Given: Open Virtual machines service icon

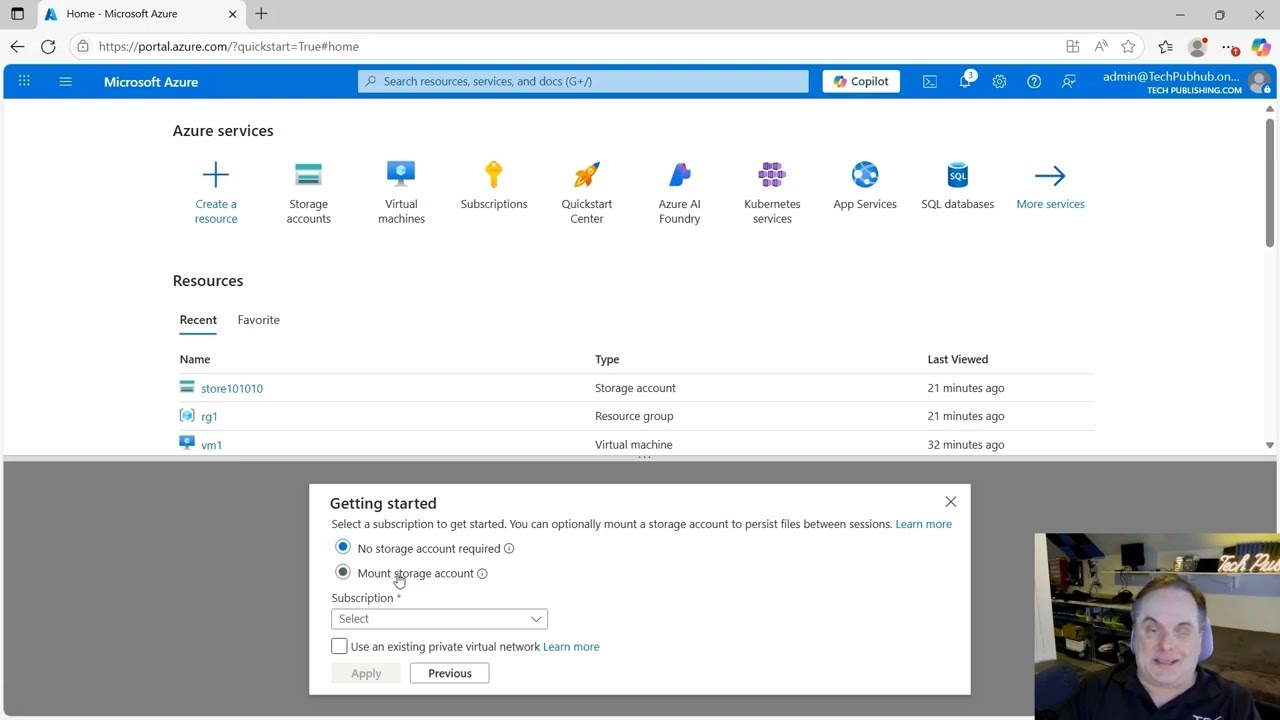Looking at the screenshot, I should [401, 175].
